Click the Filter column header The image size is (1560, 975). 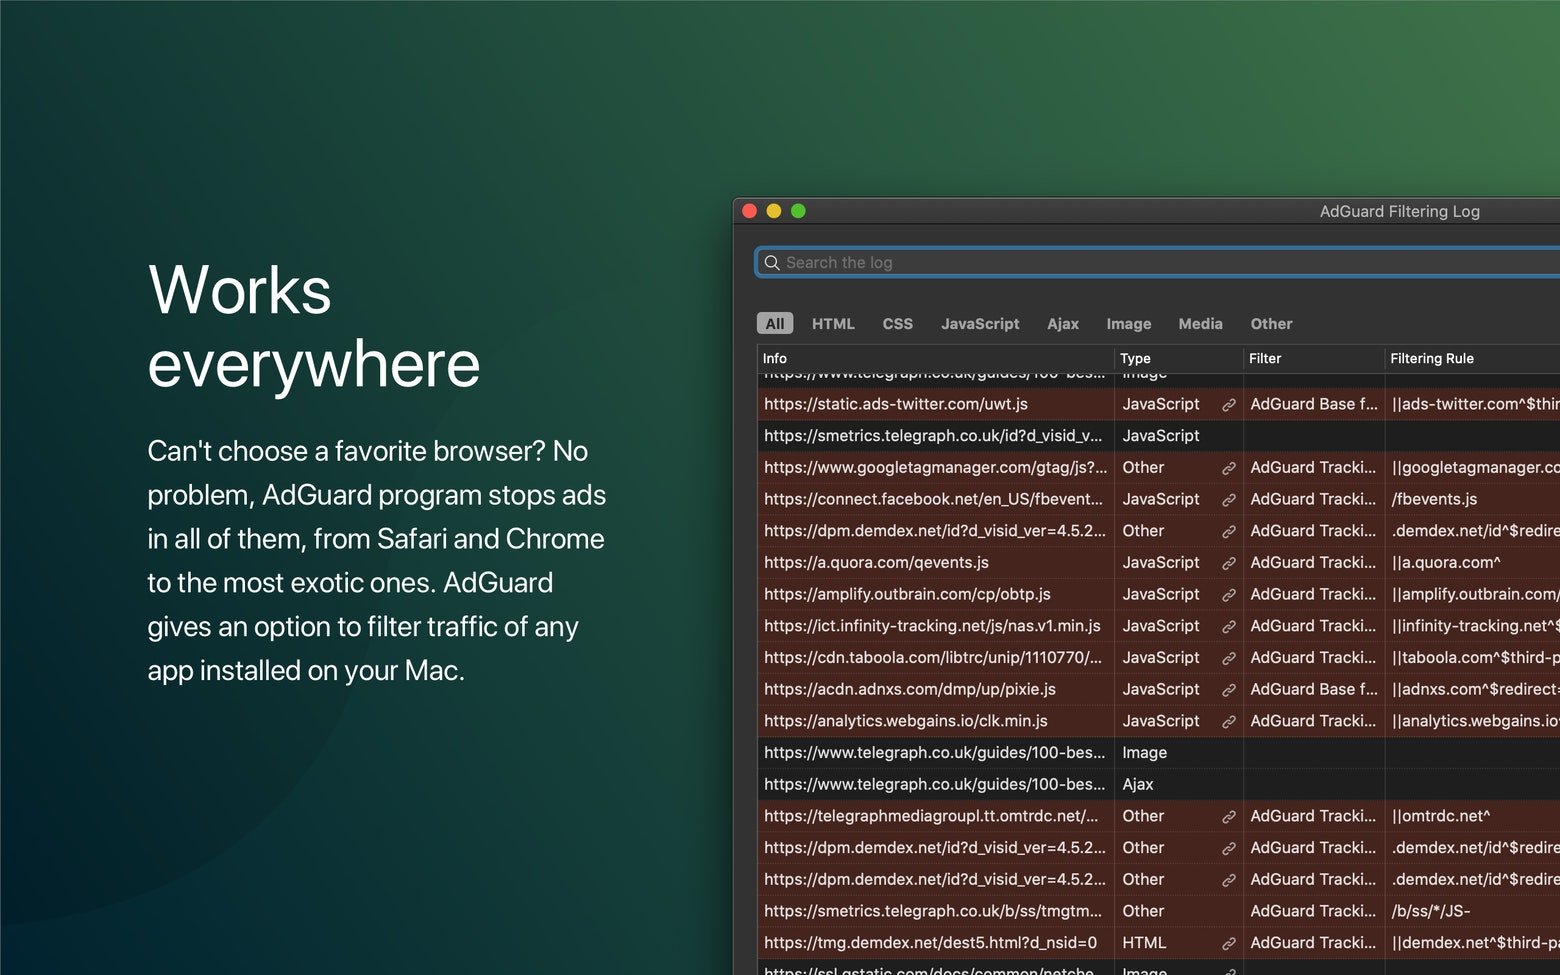pyautogui.click(x=1264, y=359)
